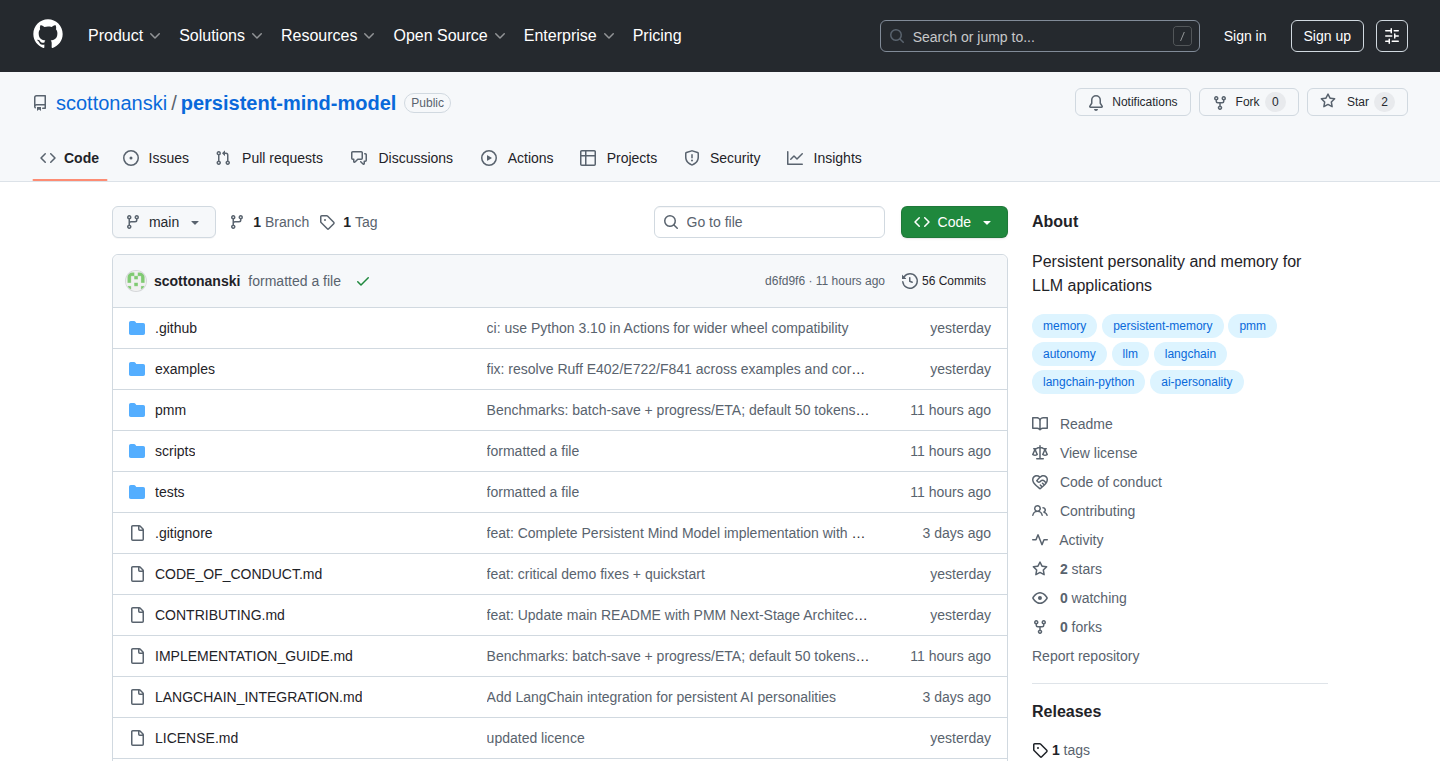The height and width of the screenshot is (761, 1440).
Task: Click the magnifier icon in Go to file
Action: point(672,222)
